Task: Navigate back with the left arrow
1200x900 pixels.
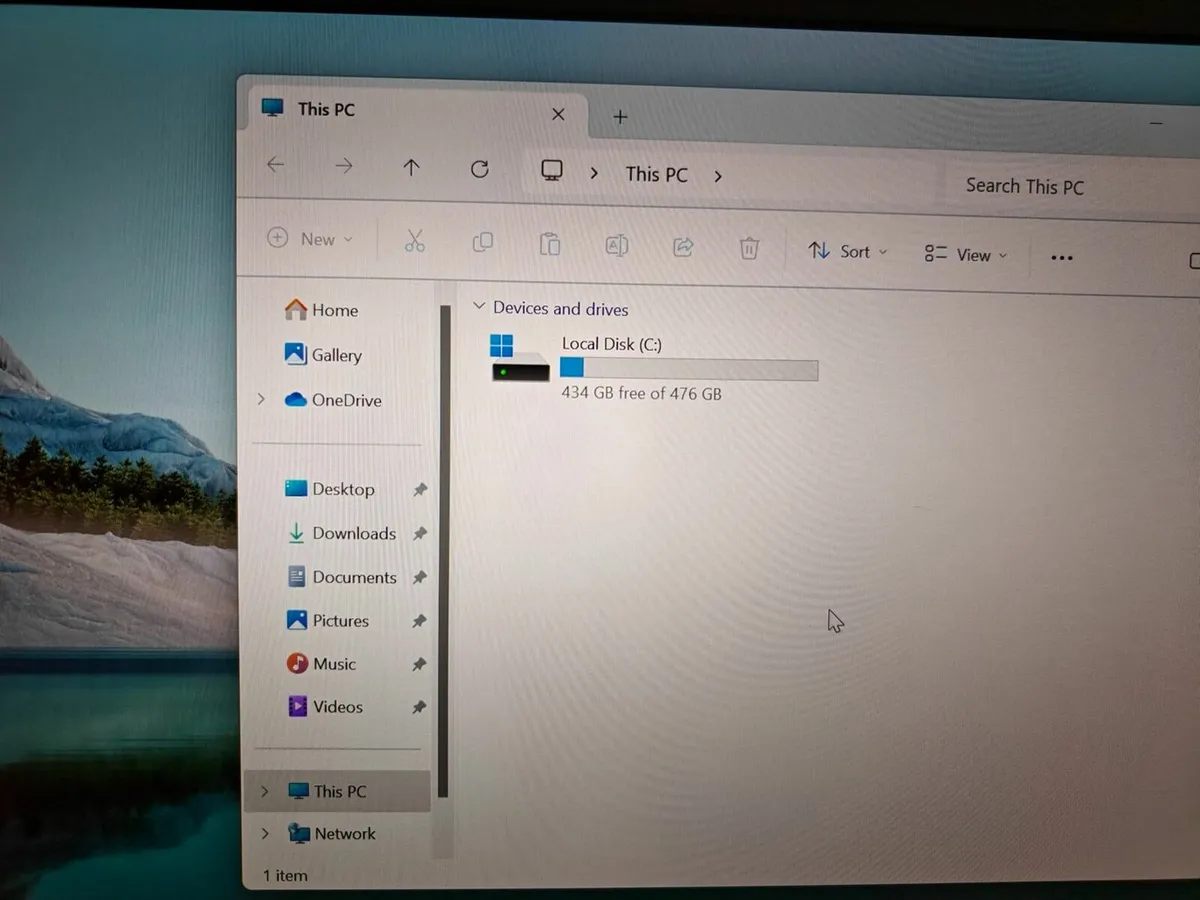Action: point(276,165)
